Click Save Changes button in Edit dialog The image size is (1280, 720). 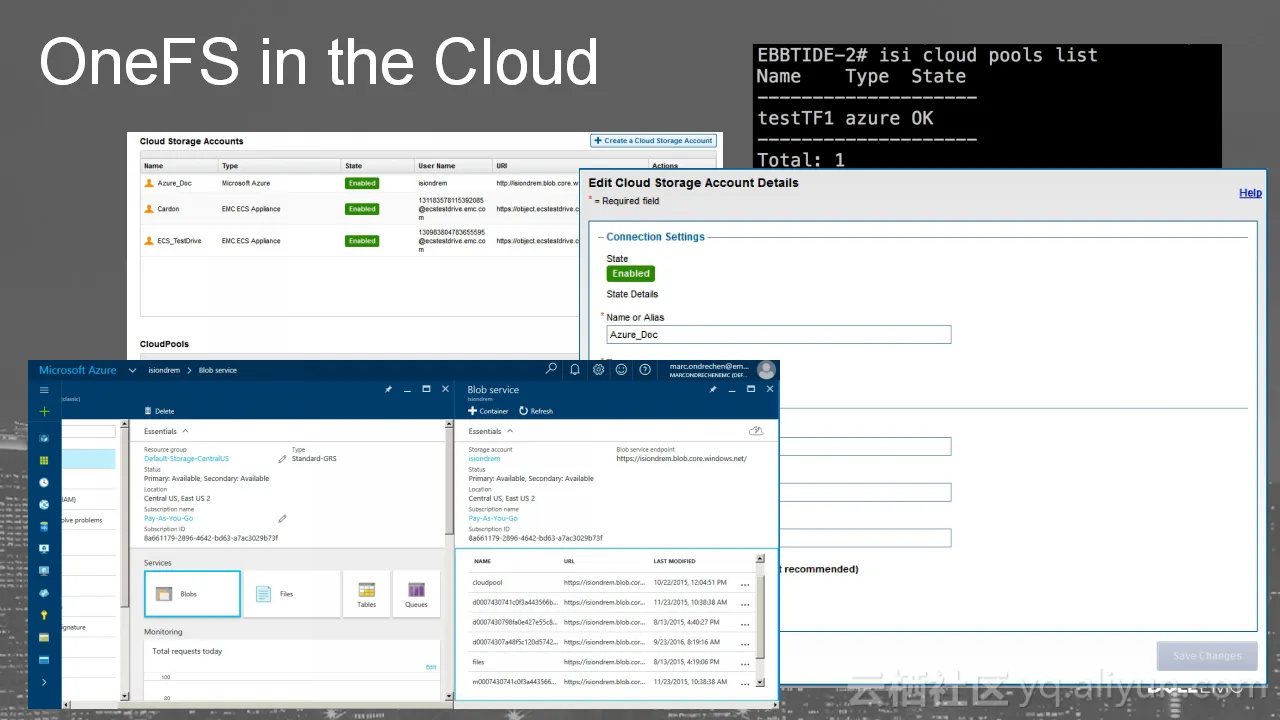[x=1207, y=656]
